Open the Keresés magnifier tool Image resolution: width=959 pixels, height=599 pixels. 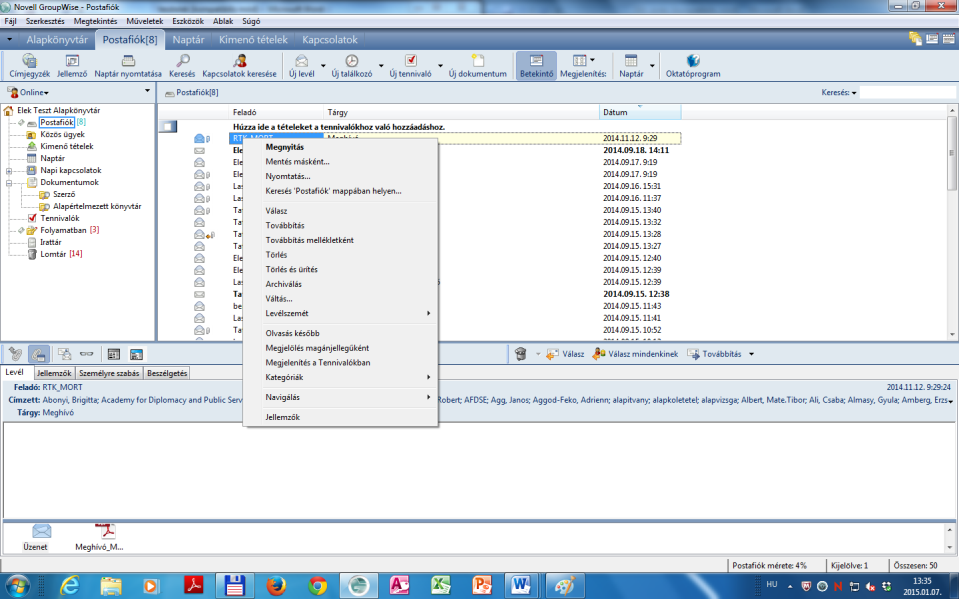(x=182, y=66)
